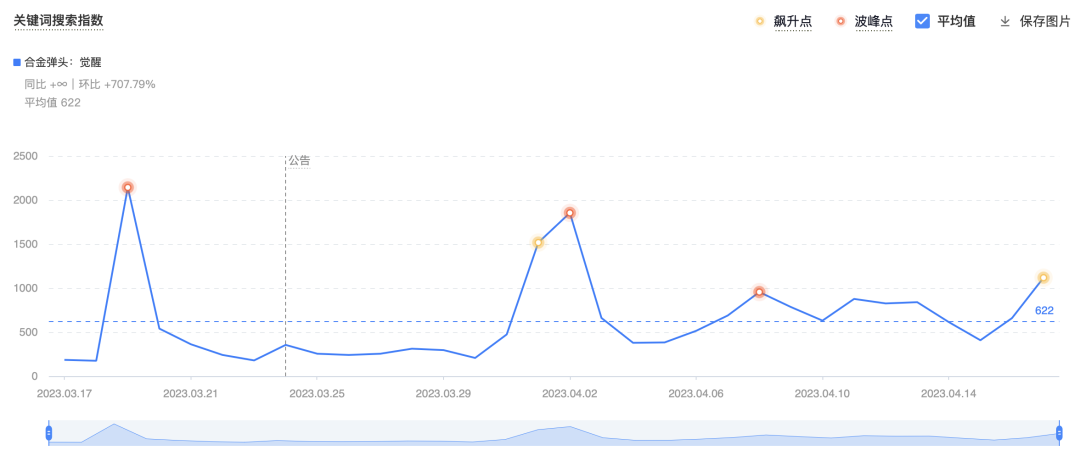Click the 622 average value label on chart

pyautogui.click(x=1044, y=310)
